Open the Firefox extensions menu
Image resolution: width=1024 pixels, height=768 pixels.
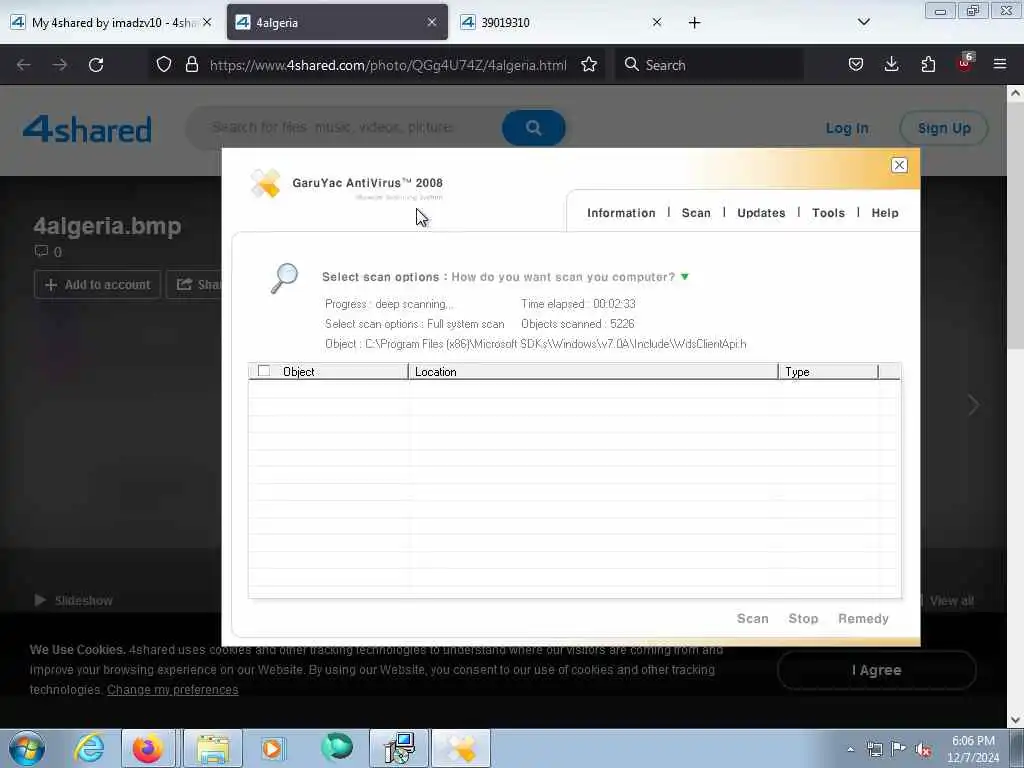click(928, 65)
